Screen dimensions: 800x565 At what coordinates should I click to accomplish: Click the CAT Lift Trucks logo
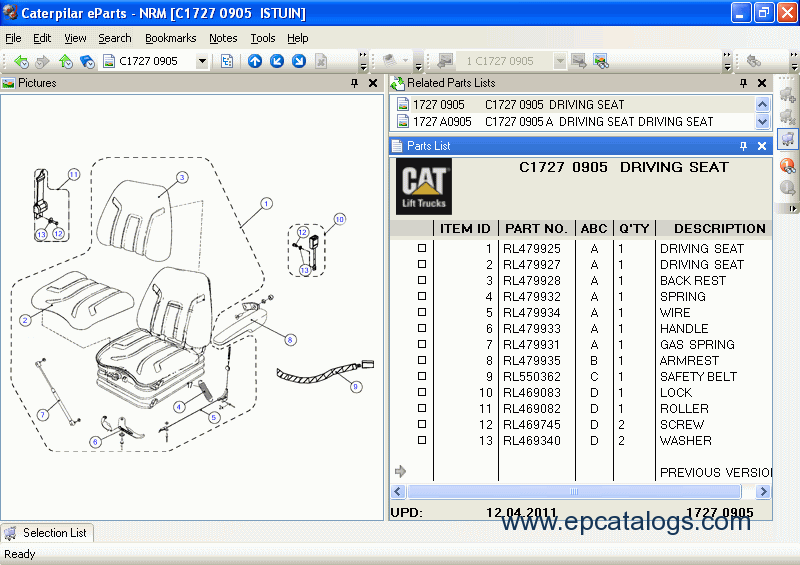tap(424, 186)
